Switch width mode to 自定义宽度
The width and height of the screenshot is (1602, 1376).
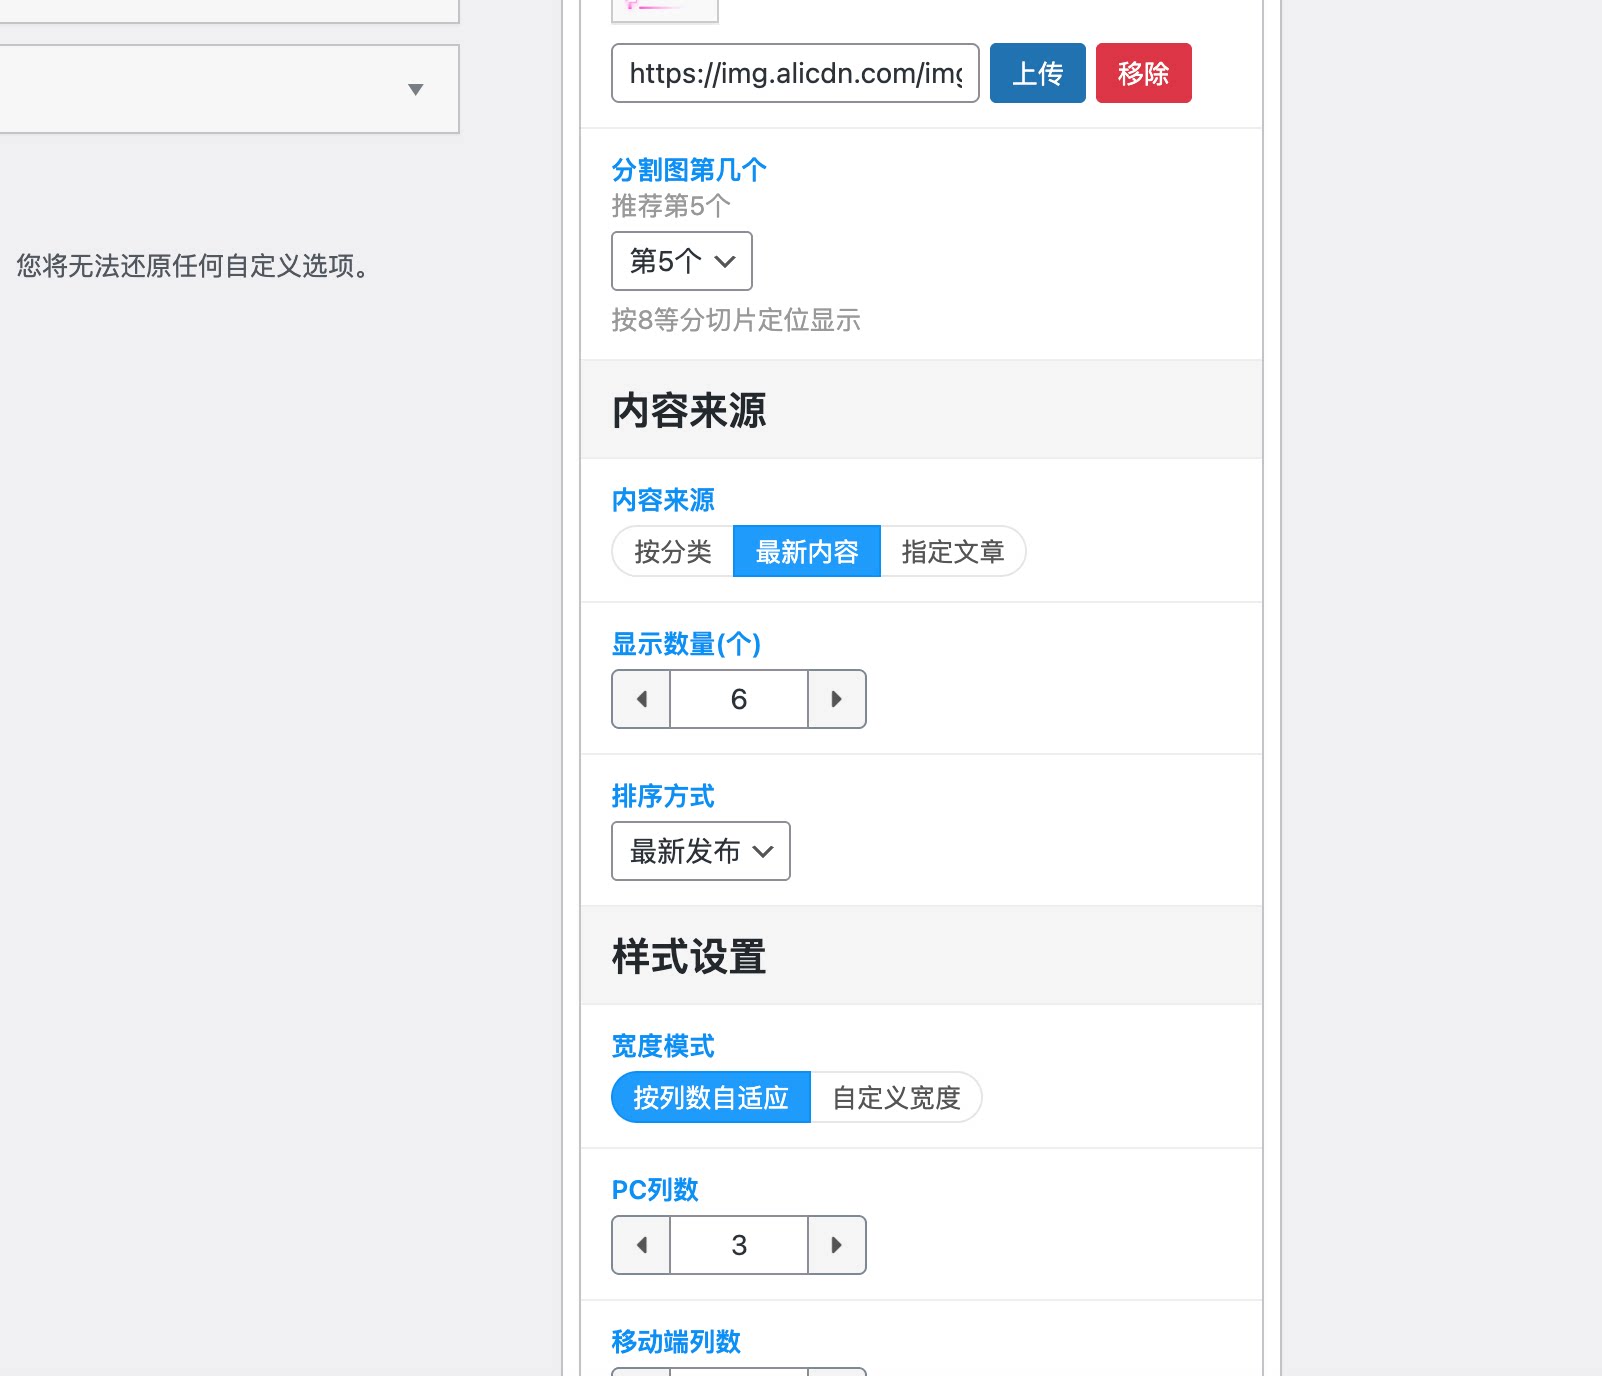[x=895, y=1097]
